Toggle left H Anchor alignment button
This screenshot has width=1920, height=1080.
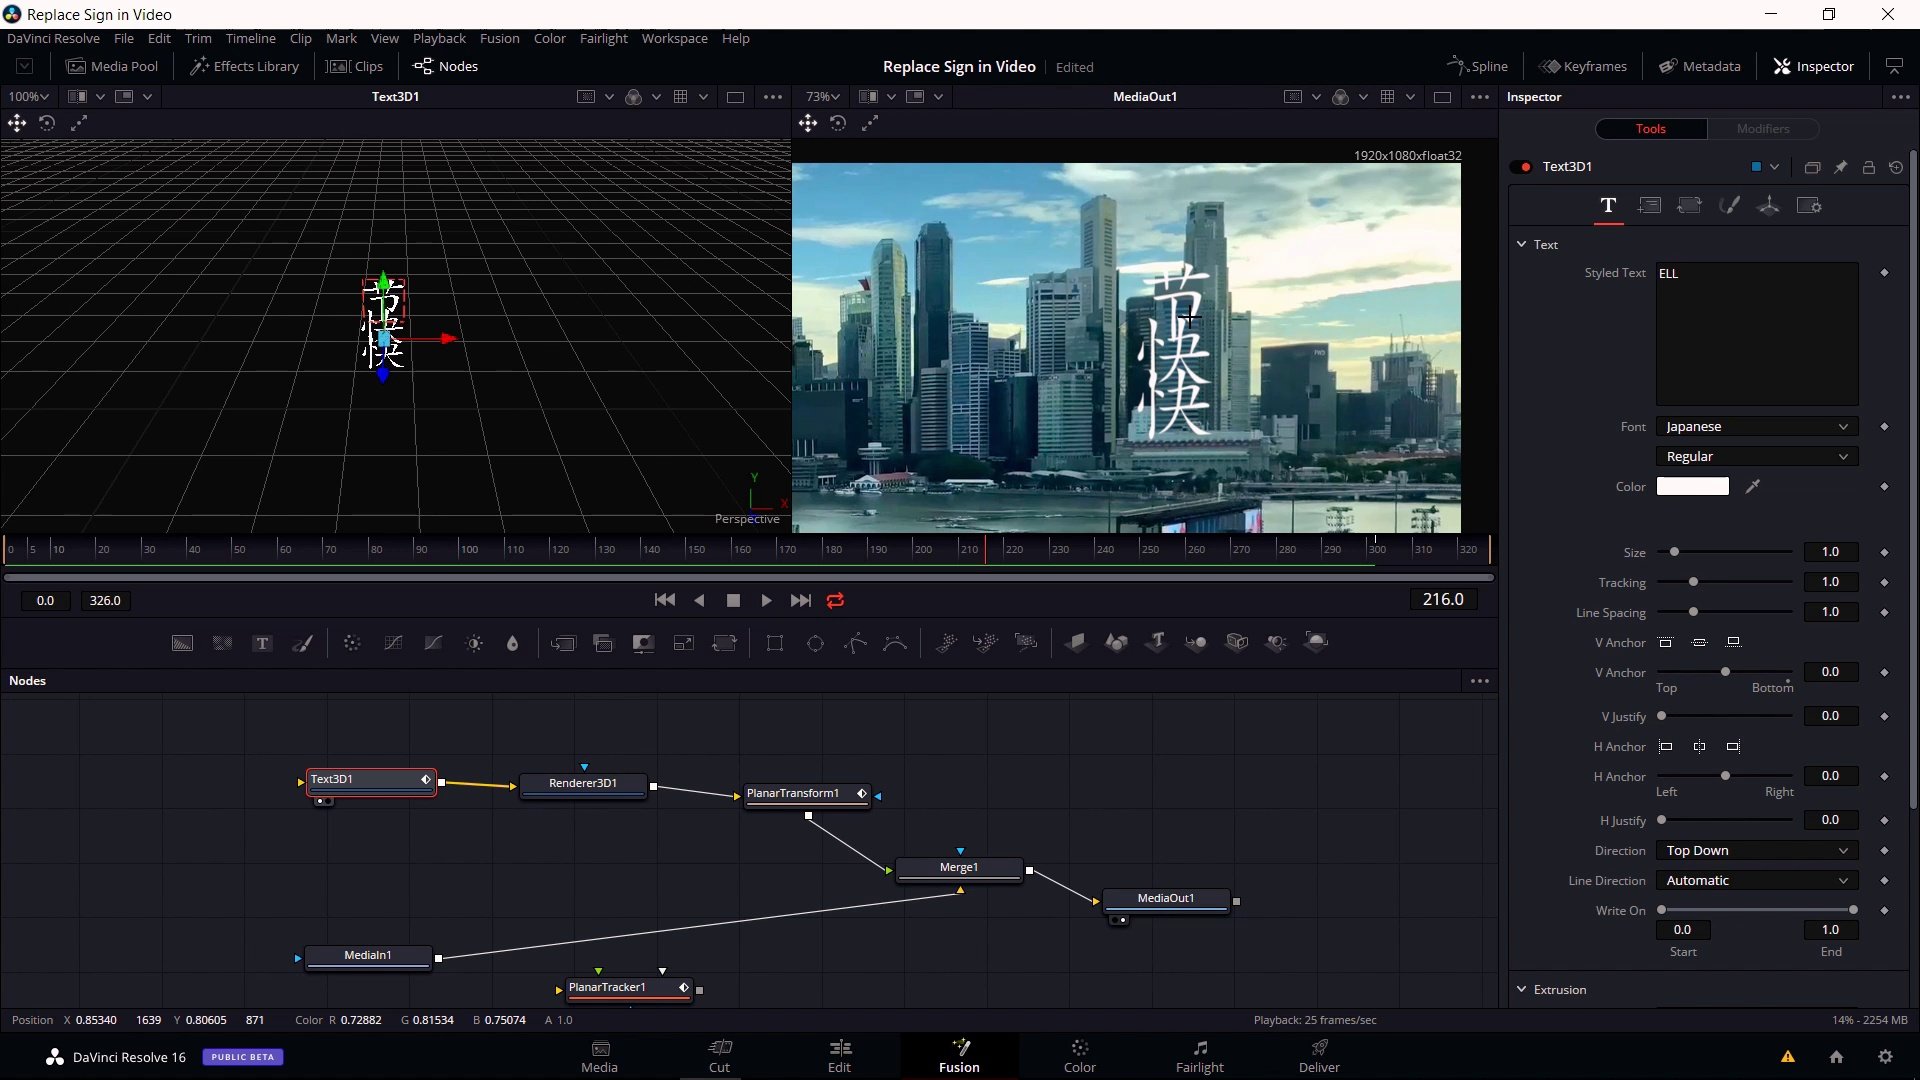coord(1665,746)
